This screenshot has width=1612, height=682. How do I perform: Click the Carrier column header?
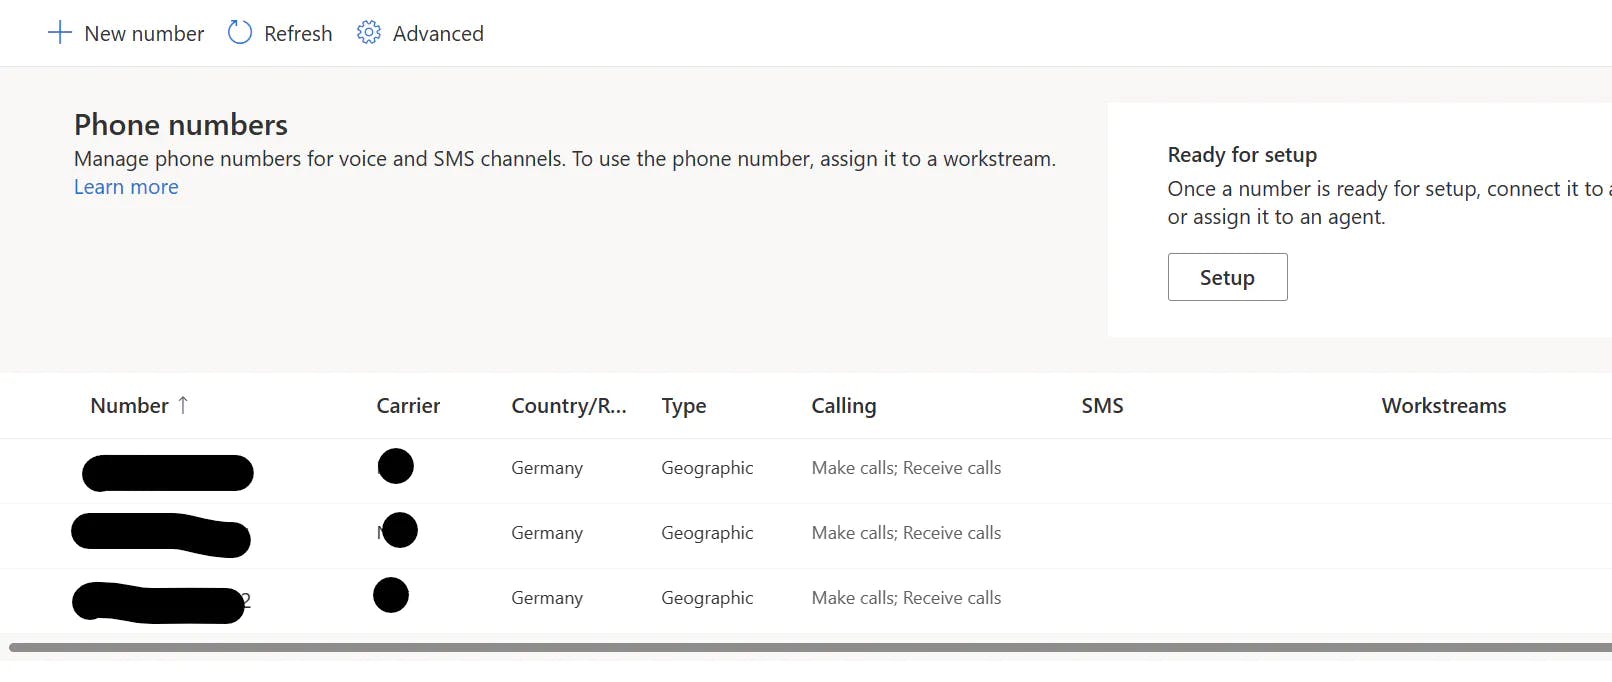click(x=408, y=405)
